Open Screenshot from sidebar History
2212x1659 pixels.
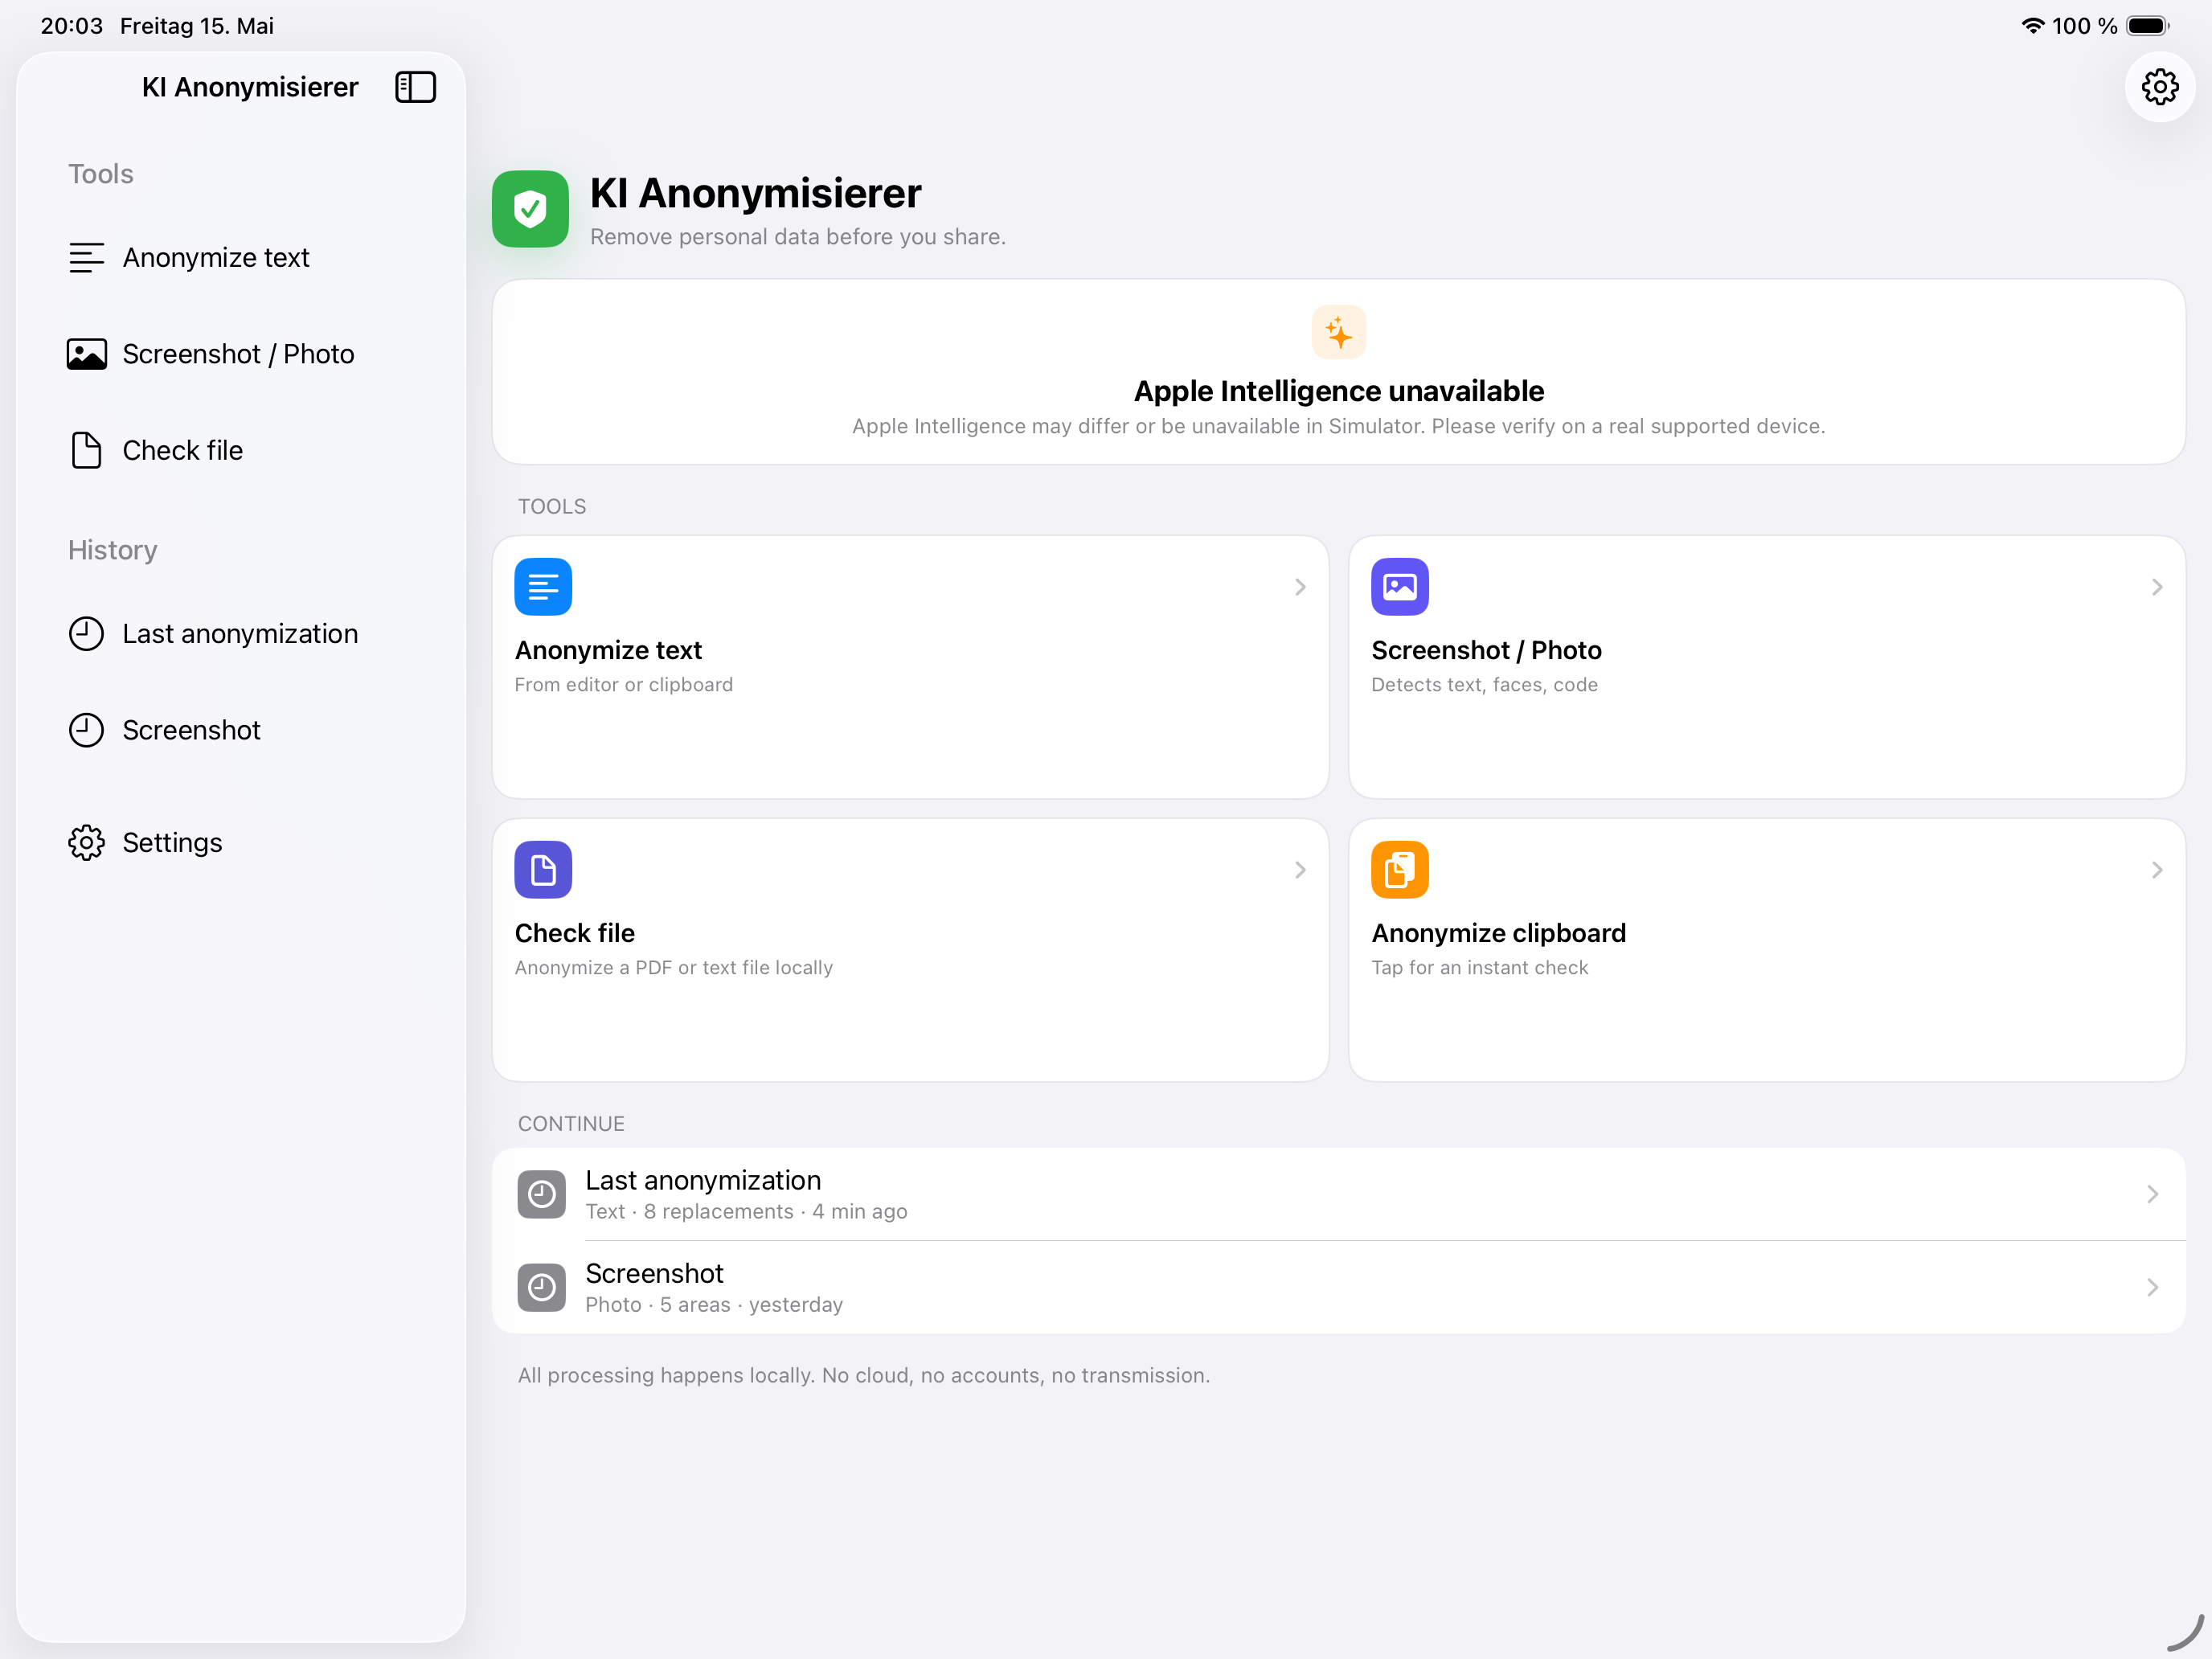coord(241,730)
